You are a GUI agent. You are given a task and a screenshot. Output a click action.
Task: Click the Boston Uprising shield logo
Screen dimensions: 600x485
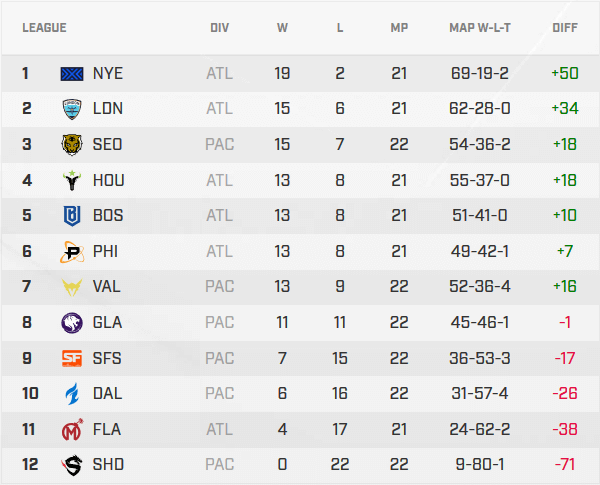coord(73,215)
